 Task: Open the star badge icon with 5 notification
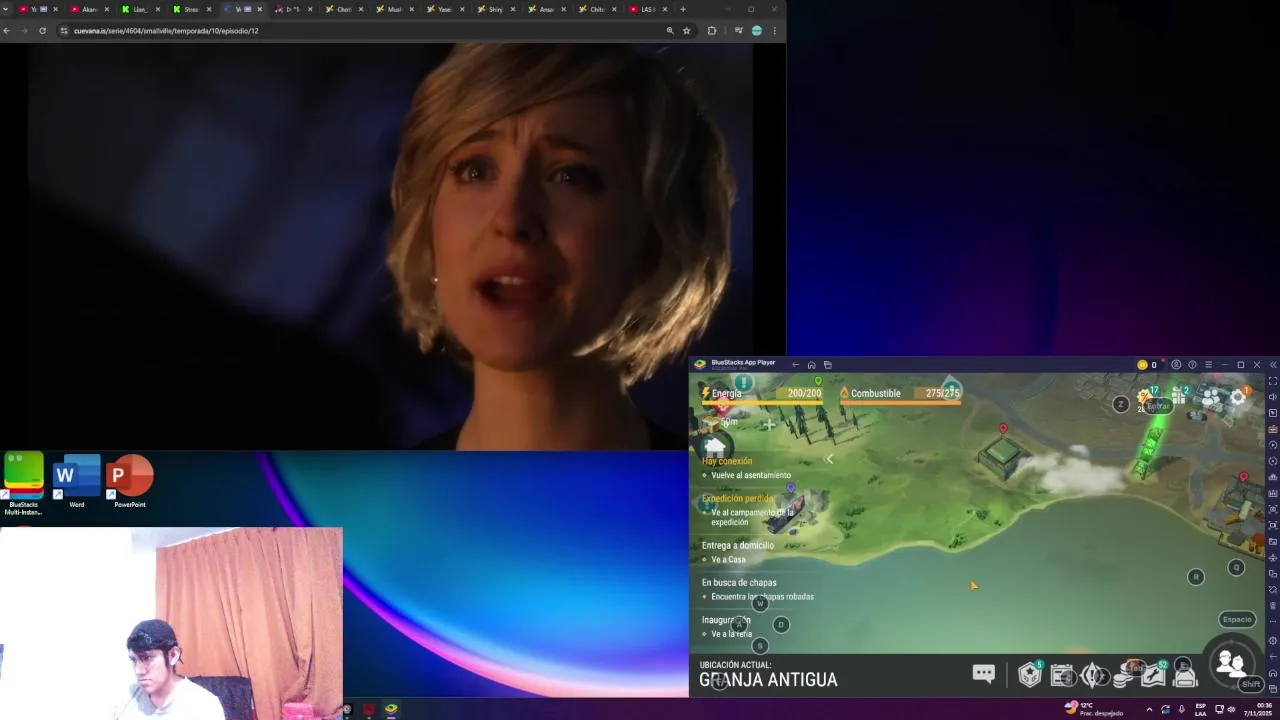(1029, 676)
